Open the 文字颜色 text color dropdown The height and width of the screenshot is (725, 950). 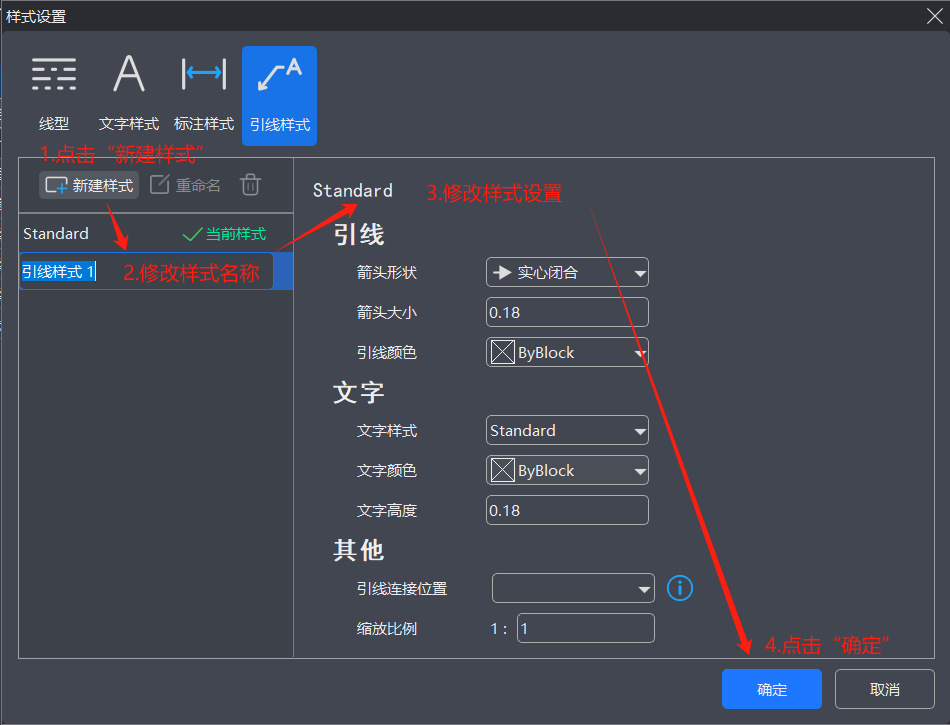tap(567, 471)
